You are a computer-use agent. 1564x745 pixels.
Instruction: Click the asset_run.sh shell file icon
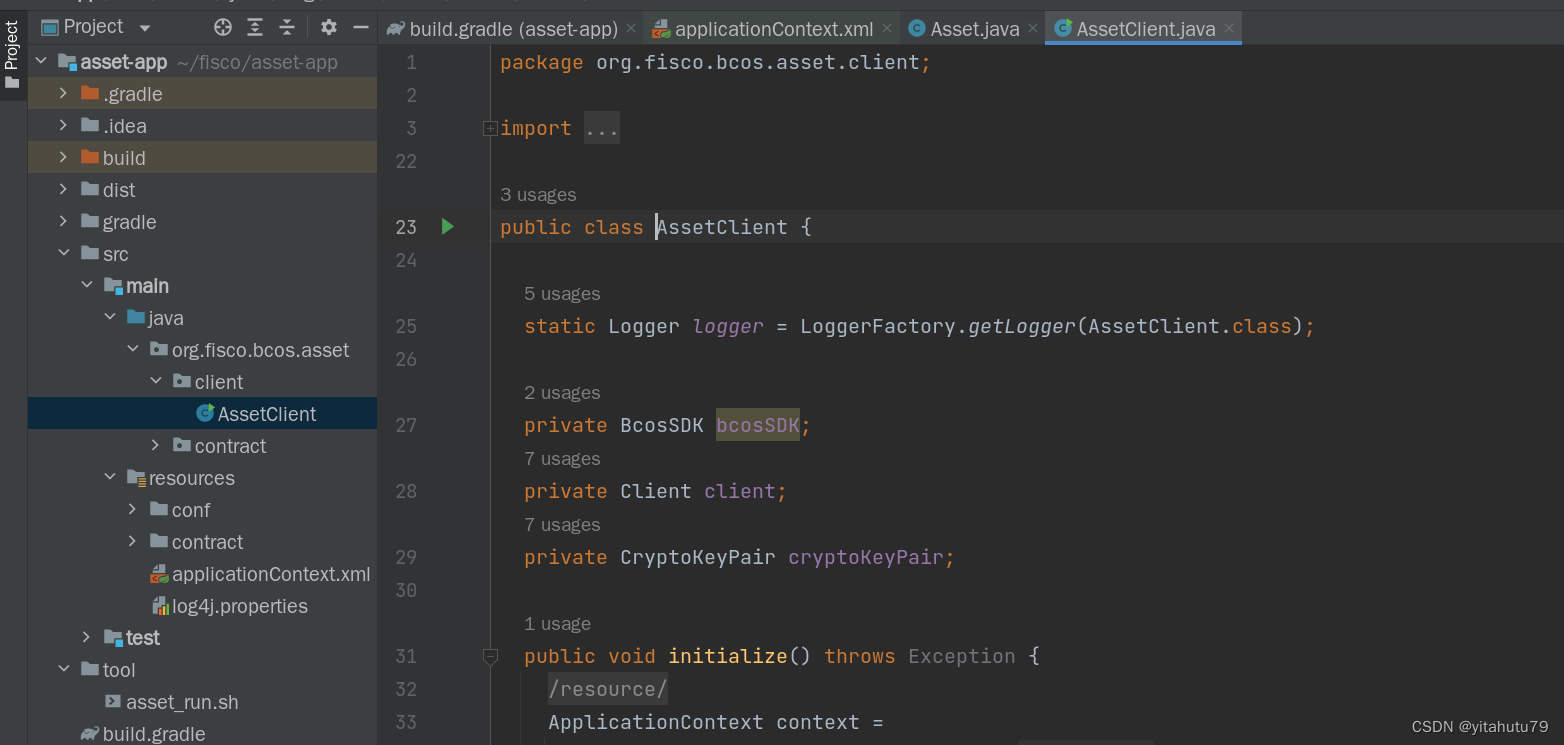pos(113,702)
